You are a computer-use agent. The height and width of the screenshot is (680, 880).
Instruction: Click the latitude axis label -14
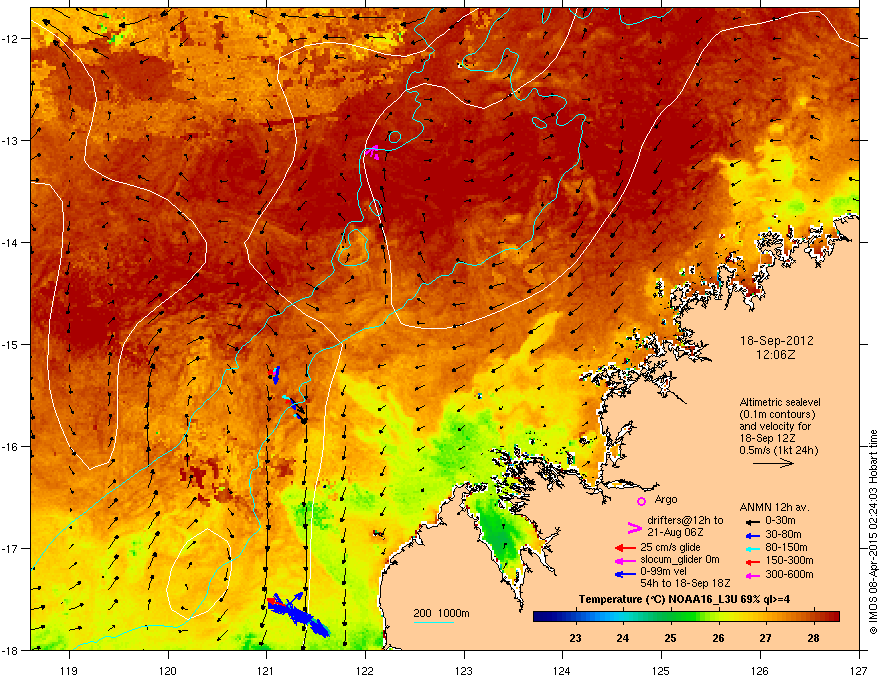10,242
